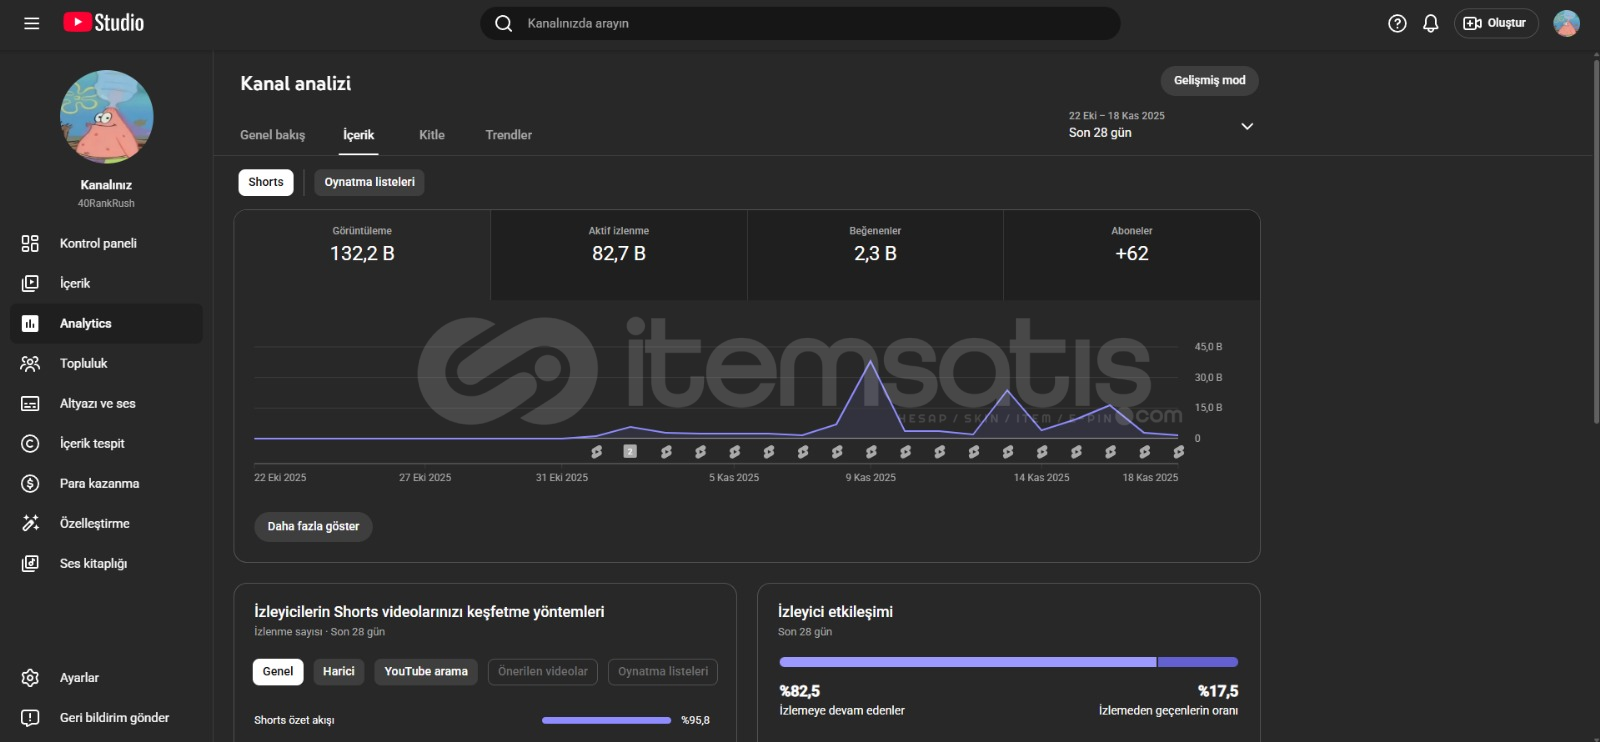Open the account avatar menu

pyautogui.click(x=1566, y=23)
